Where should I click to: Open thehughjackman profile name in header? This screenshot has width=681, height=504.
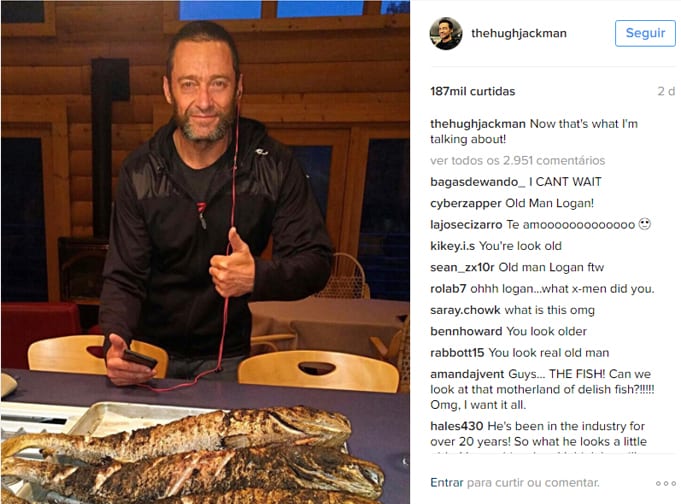(x=519, y=33)
